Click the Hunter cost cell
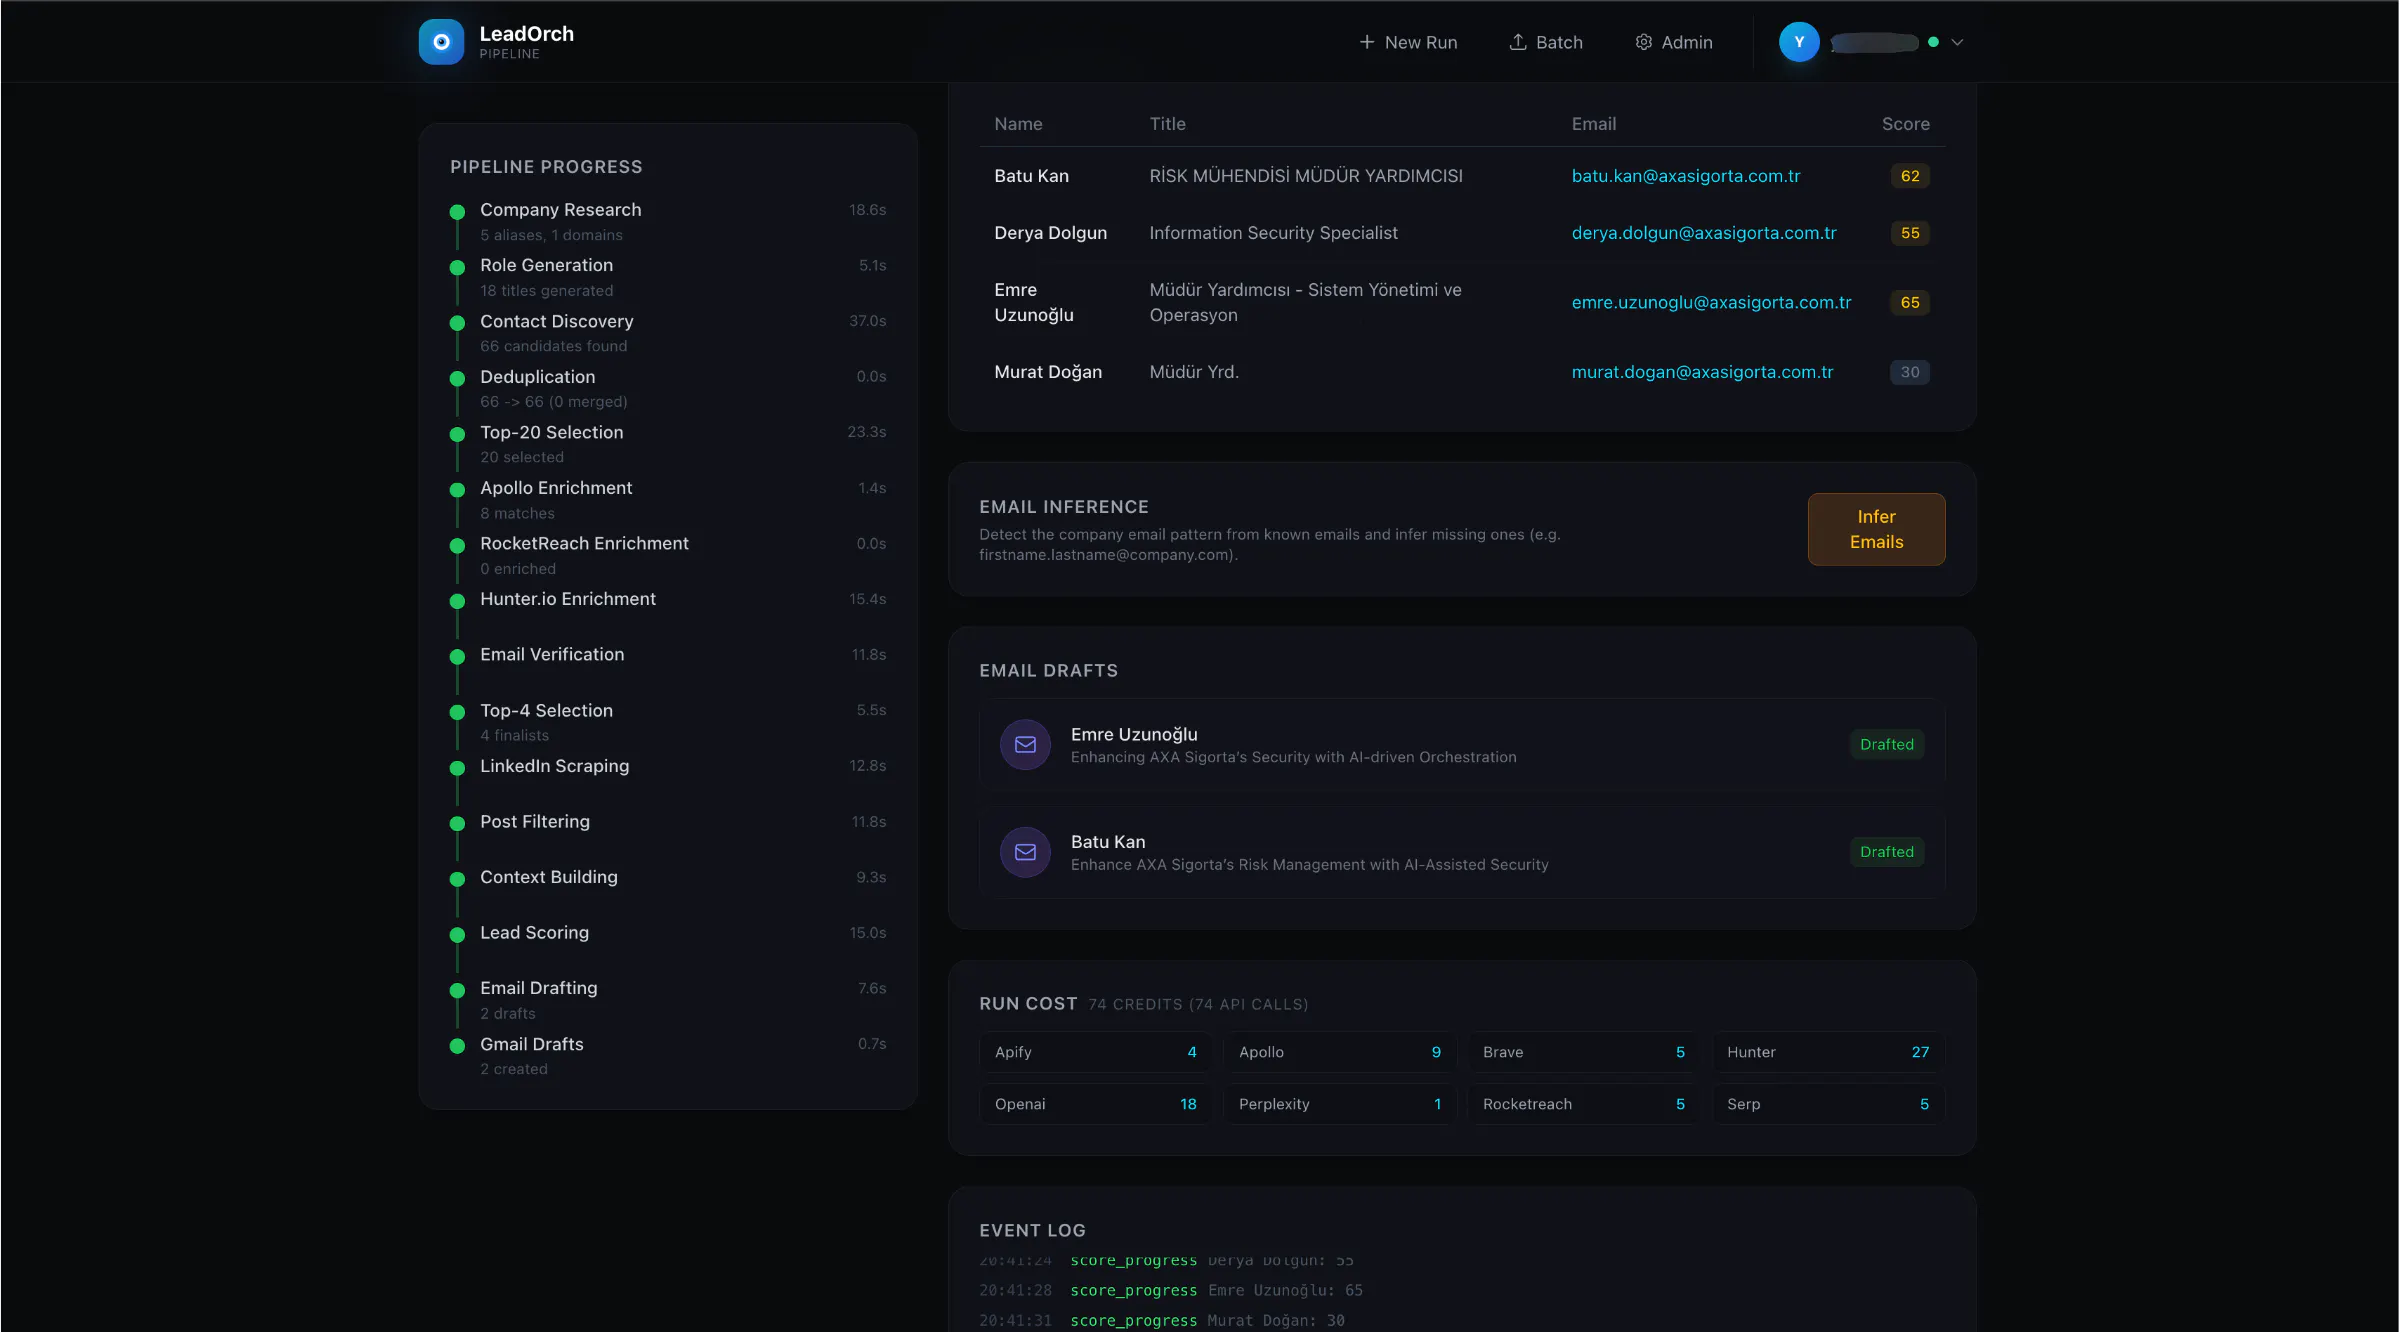This screenshot has height=1332, width=2400. pyautogui.click(x=1828, y=1052)
